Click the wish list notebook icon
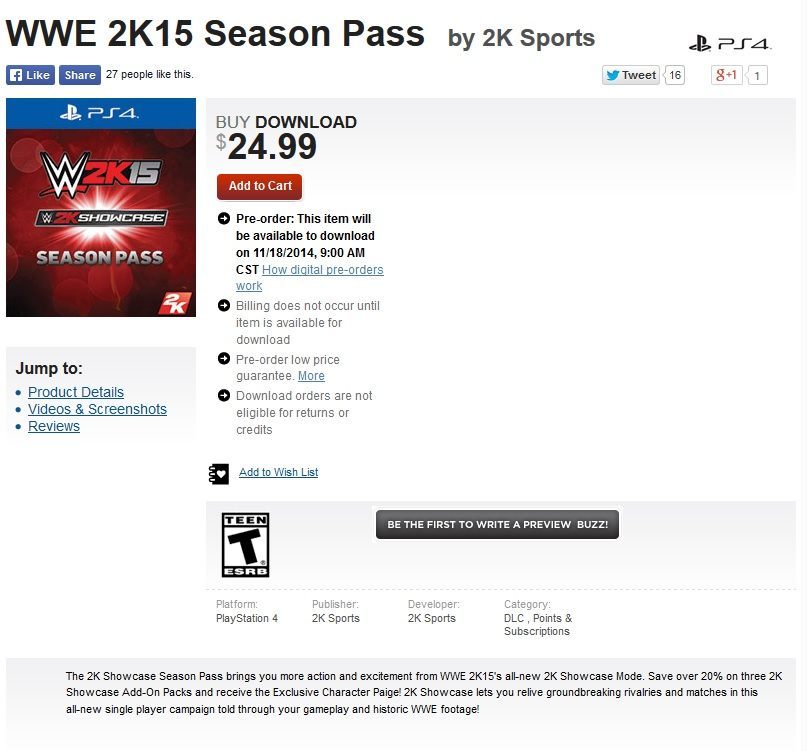The height and width of the screenshot is (751, 807). tap(219, 473)
